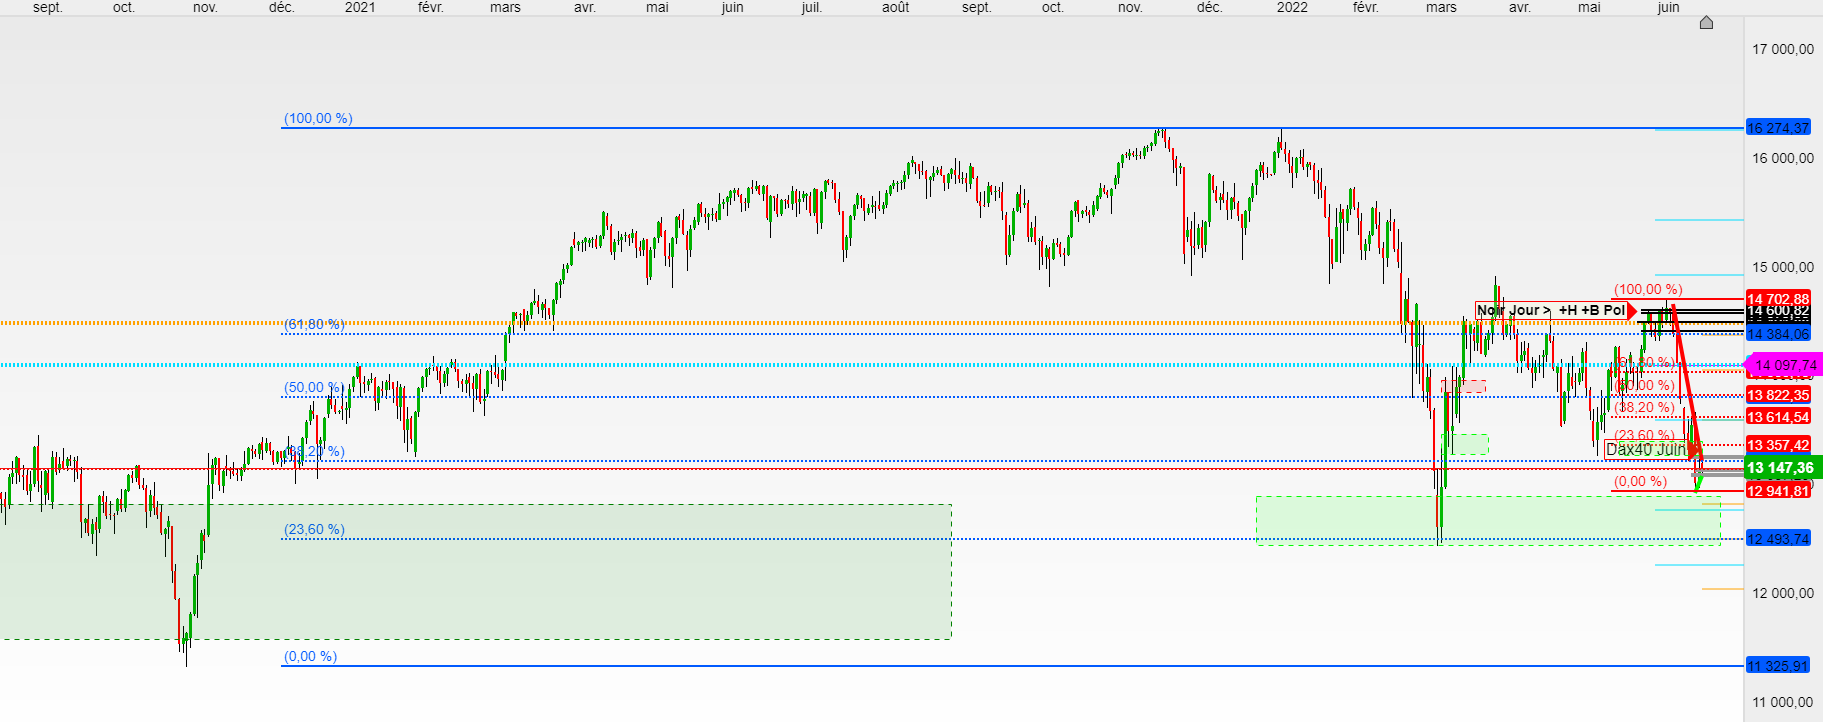Select the red arrow on Noir Jour label
Image resolution: width=1823 pixels, height=722 pixels.
[x=1633, y=311]
